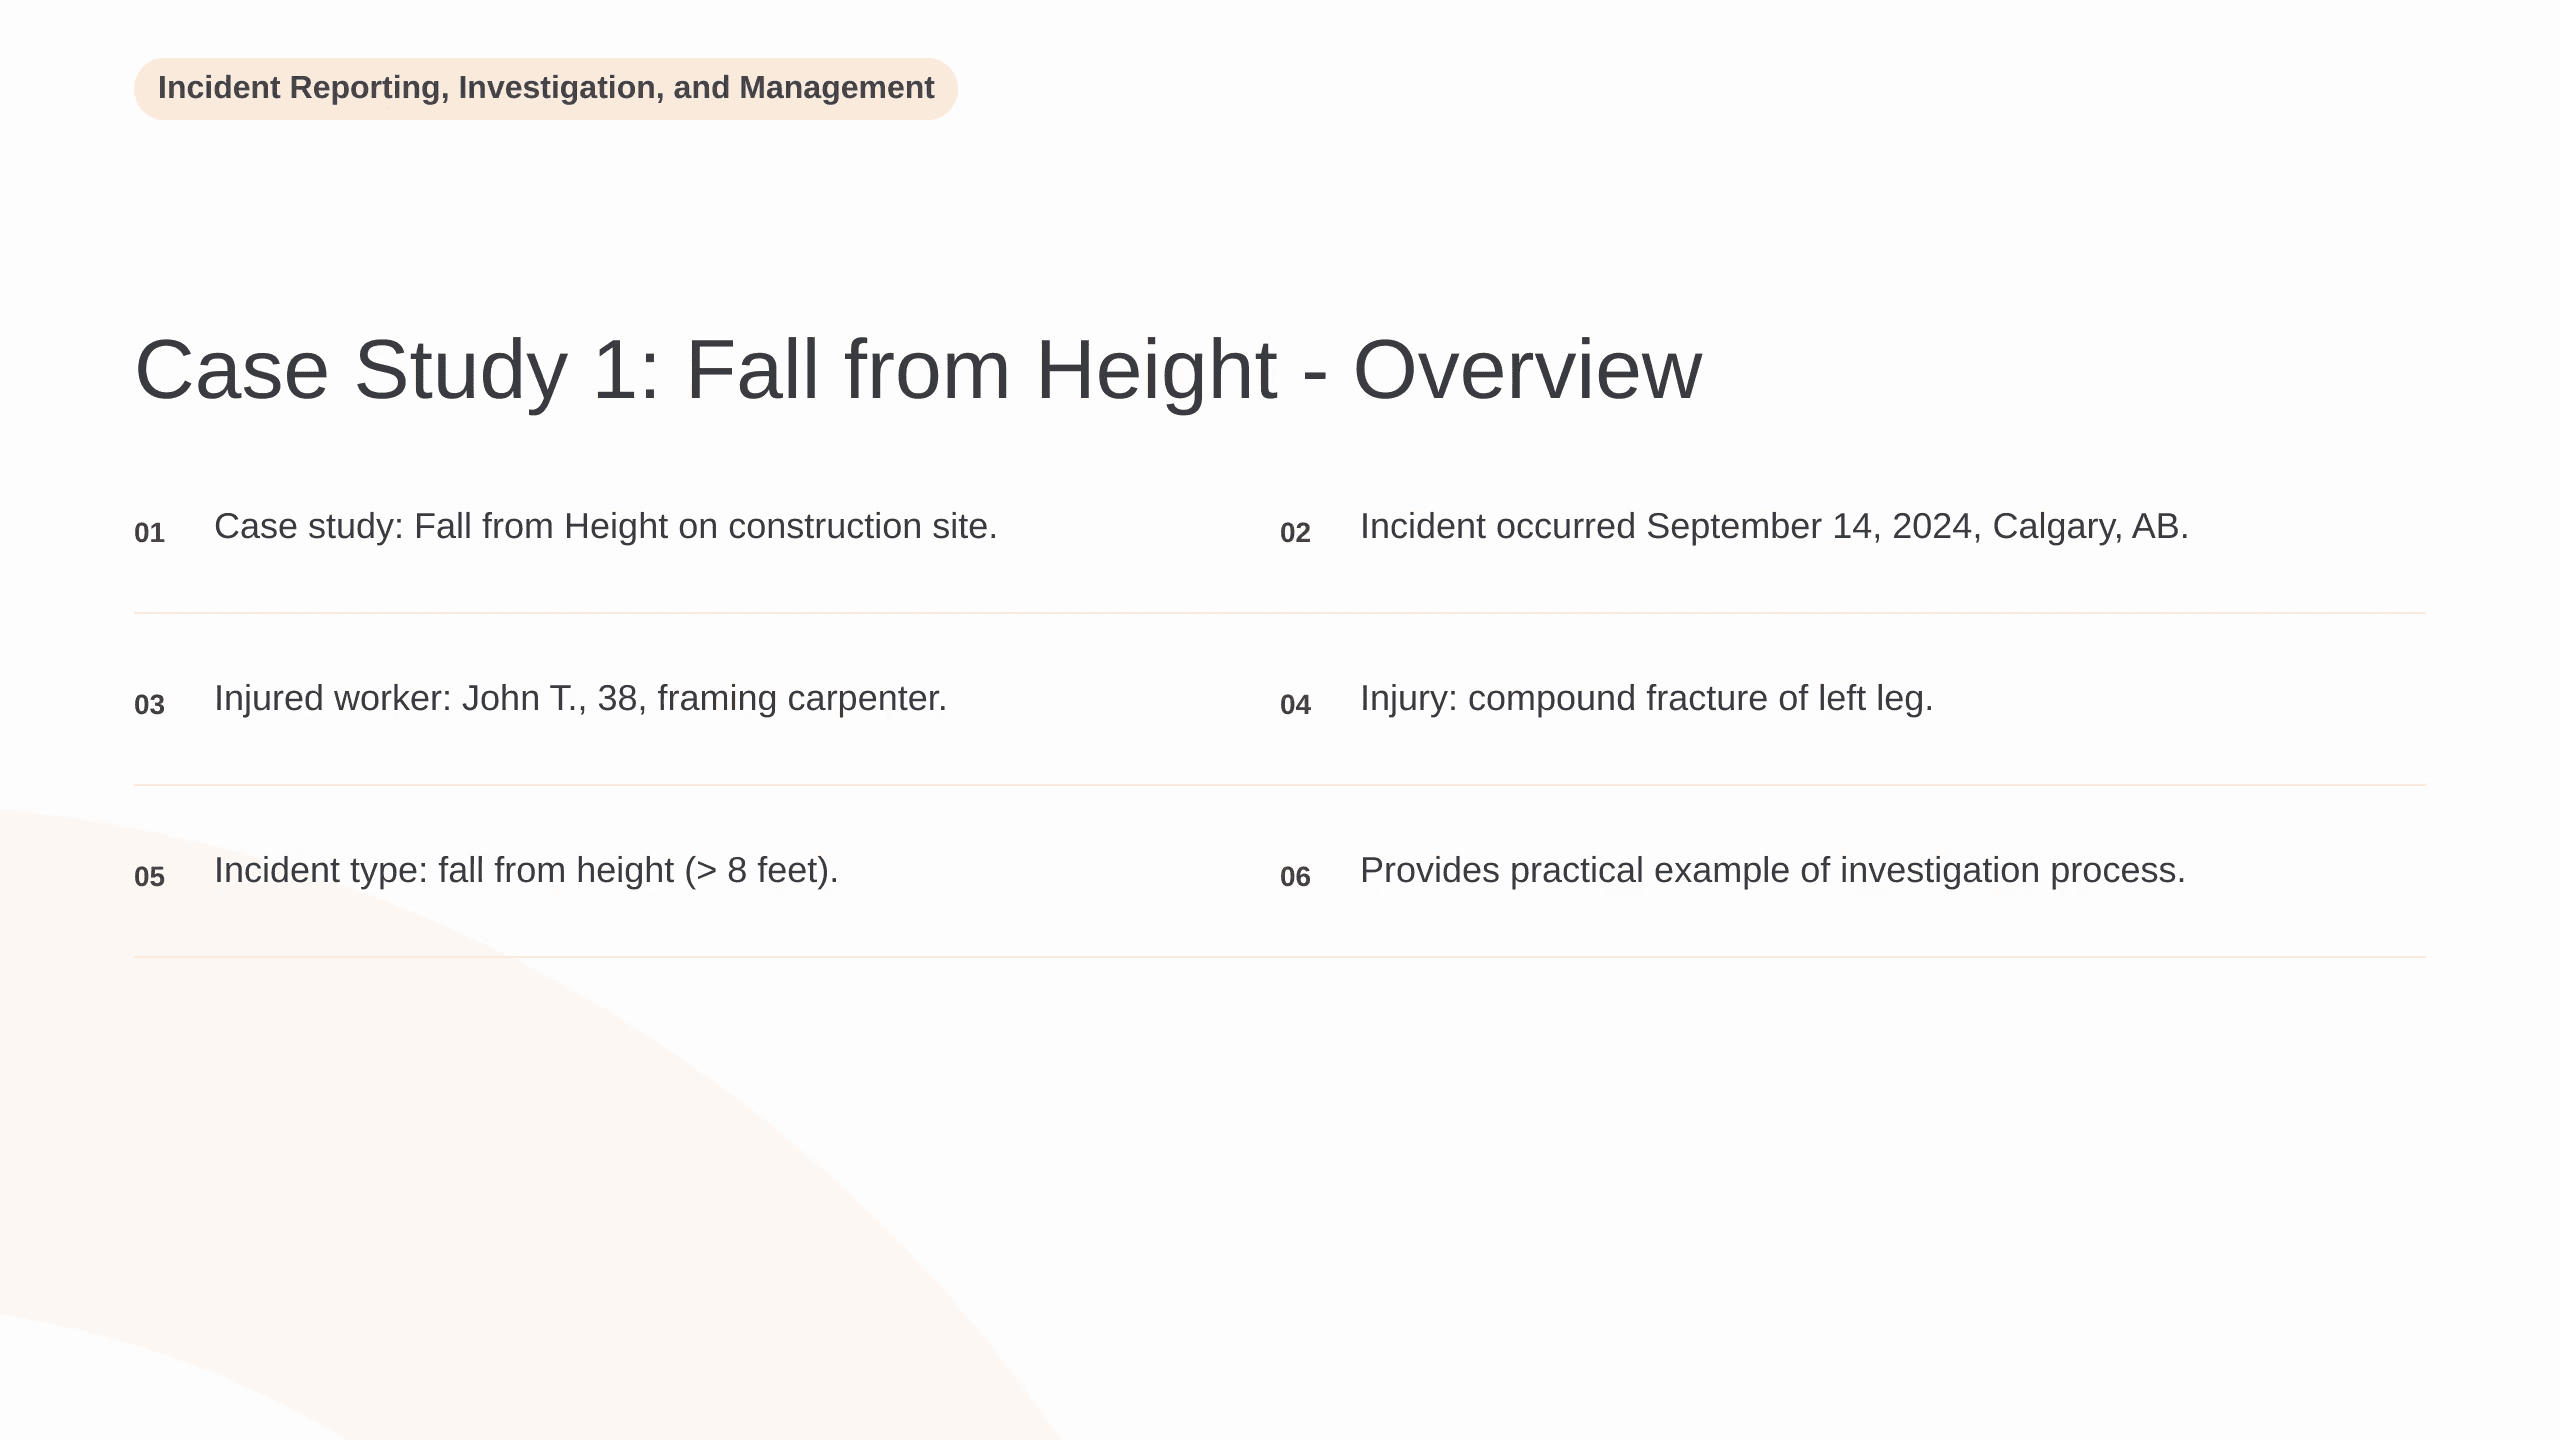Select the incident date September 14, 2024 line
The image size is (2560, 1440).
click(1774, 527)
